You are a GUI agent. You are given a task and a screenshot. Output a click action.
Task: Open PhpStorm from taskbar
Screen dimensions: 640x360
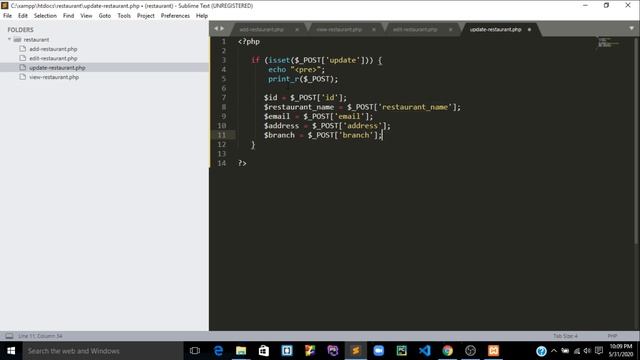click(333, 351)
